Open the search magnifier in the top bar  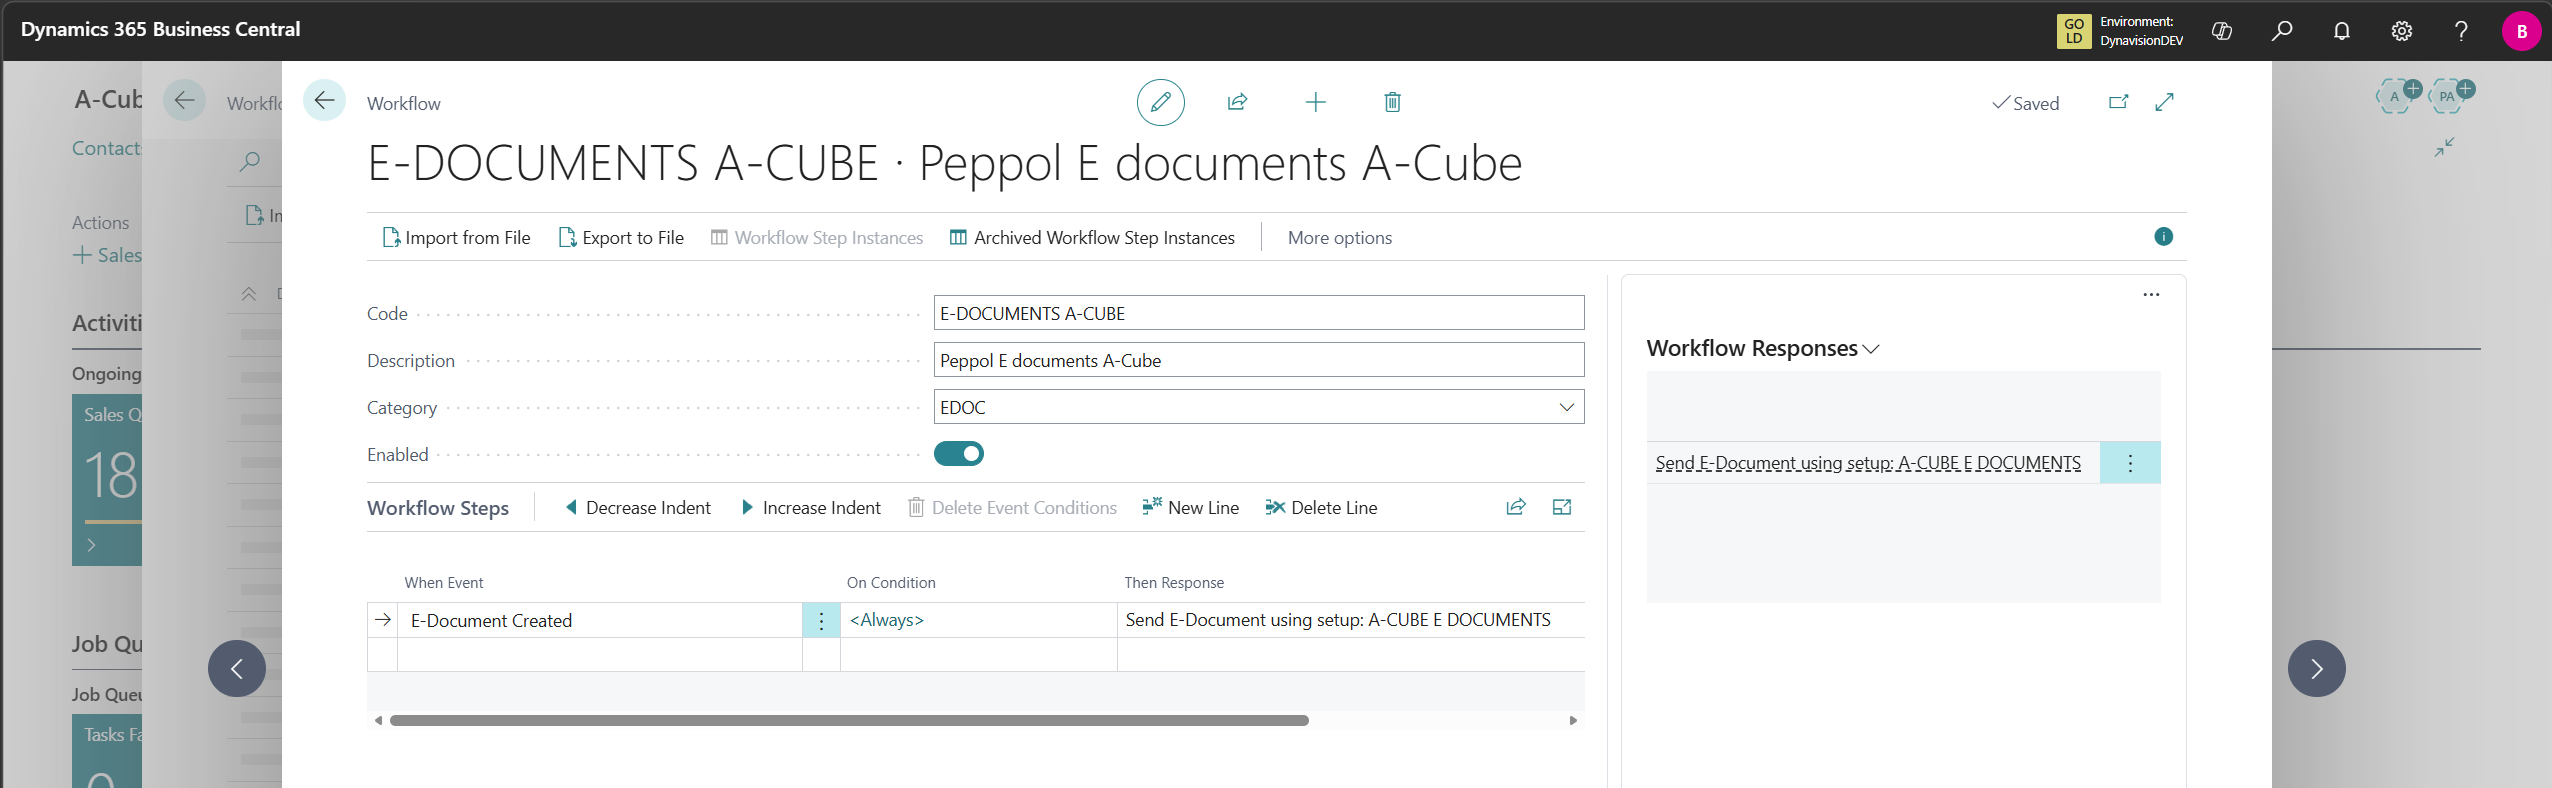click(2282, 31)
